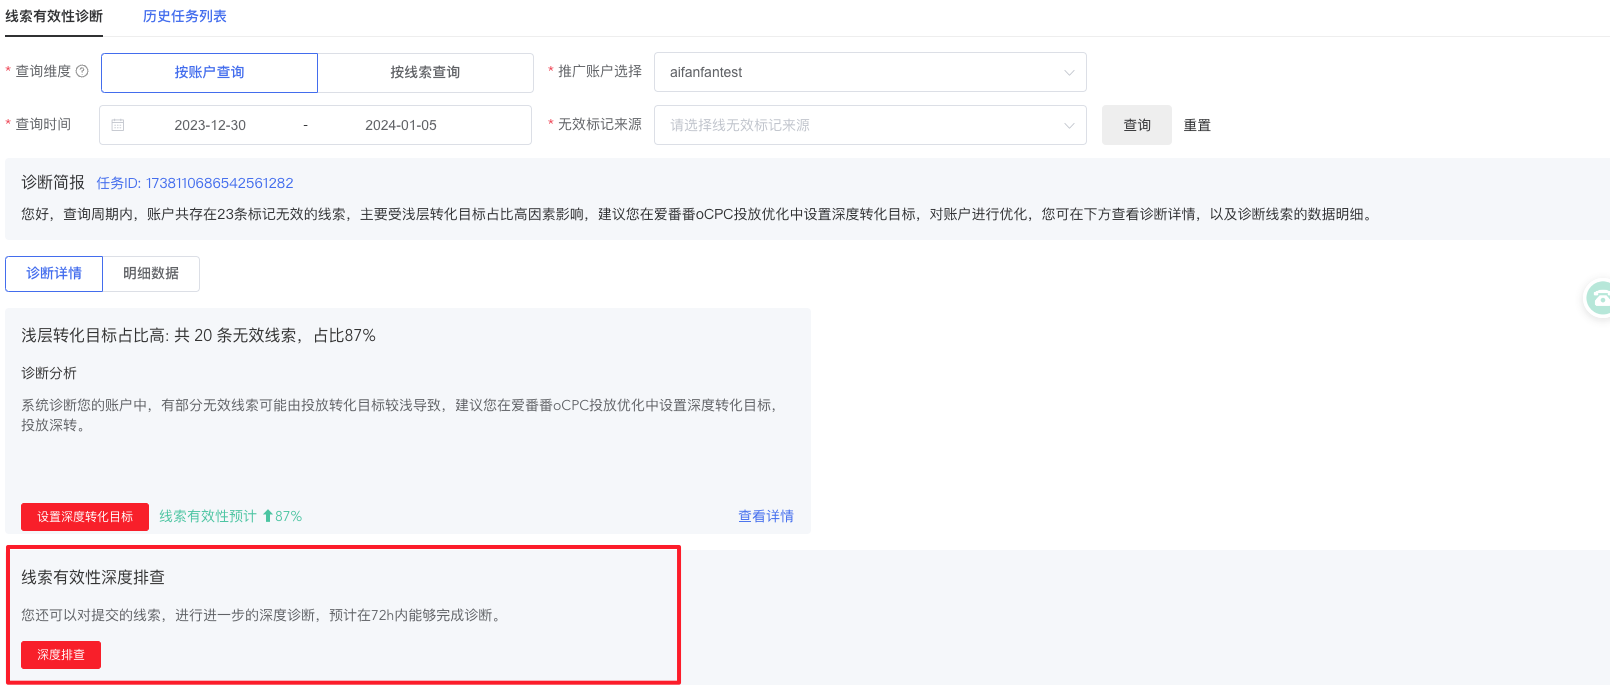
Task: Click the red 设置深度转化目标 button
Action: [x=85, y=517]
